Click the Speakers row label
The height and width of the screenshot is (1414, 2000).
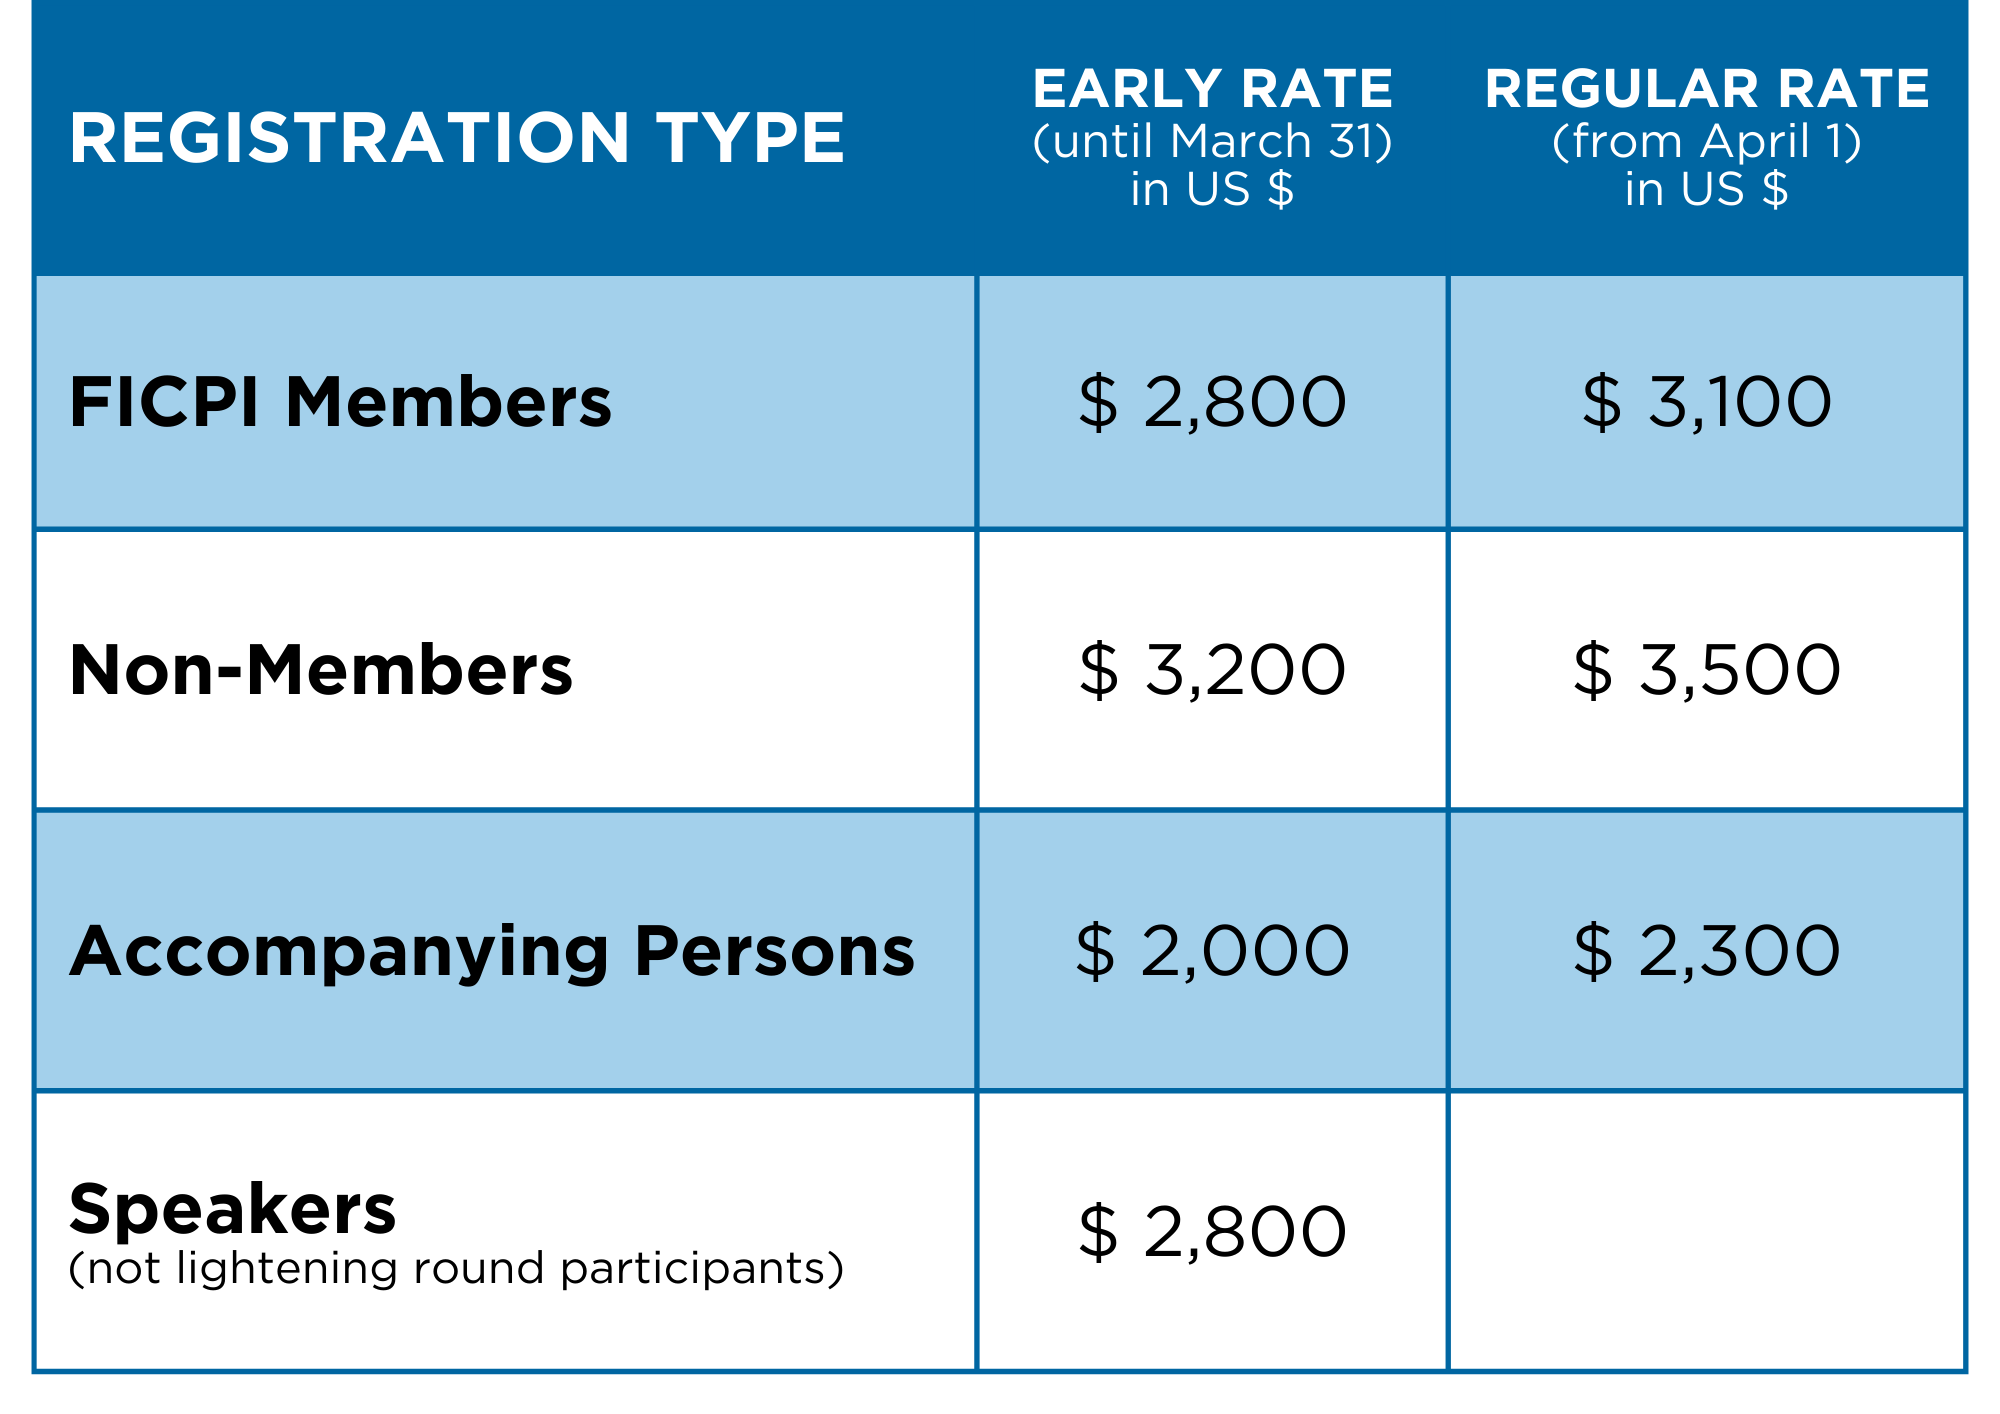coord(232,1209)
